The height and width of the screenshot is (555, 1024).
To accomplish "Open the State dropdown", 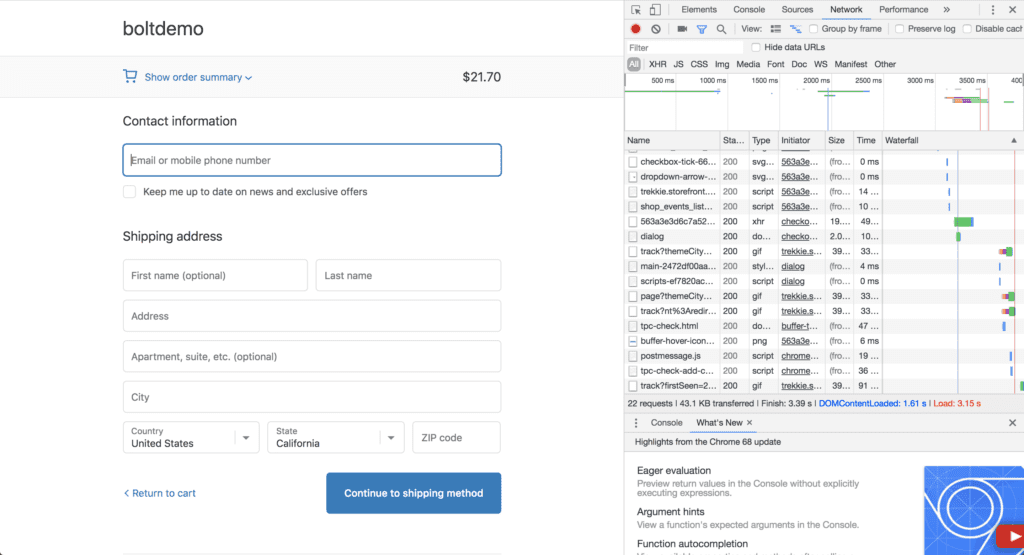I will [336, 437].
